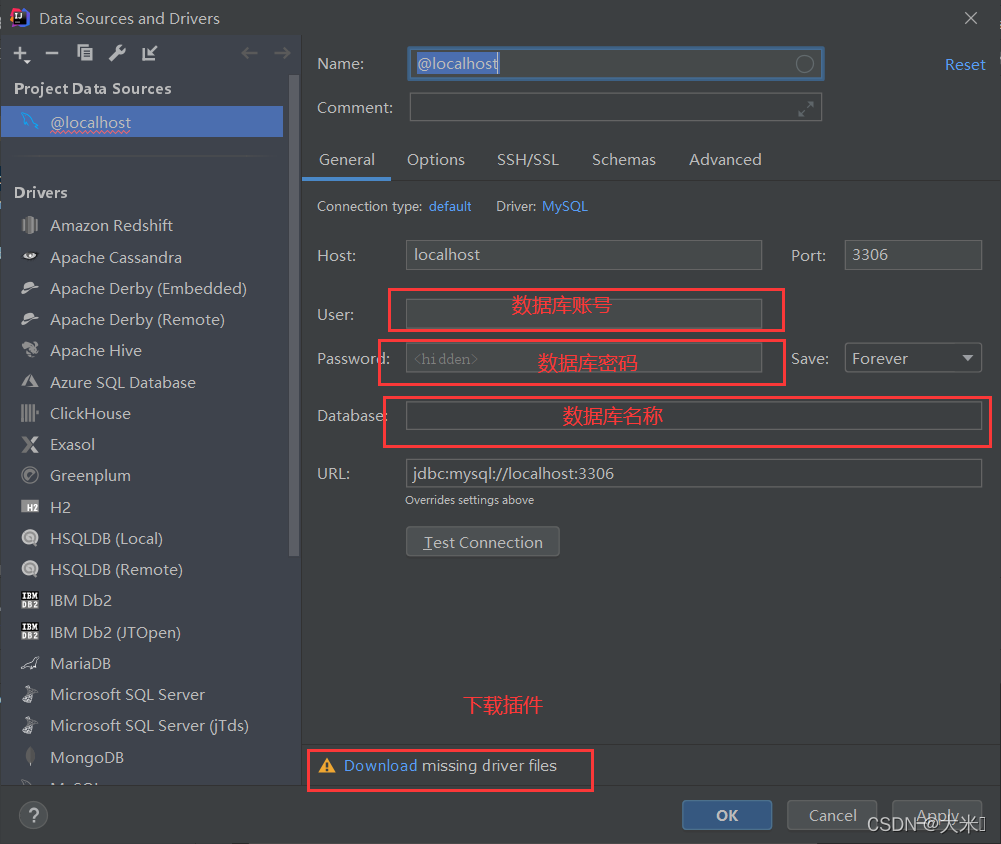The width and height of the screenshot is (1001, 844).
Task: Expand the Comment field editor
Action: [806, 109]
